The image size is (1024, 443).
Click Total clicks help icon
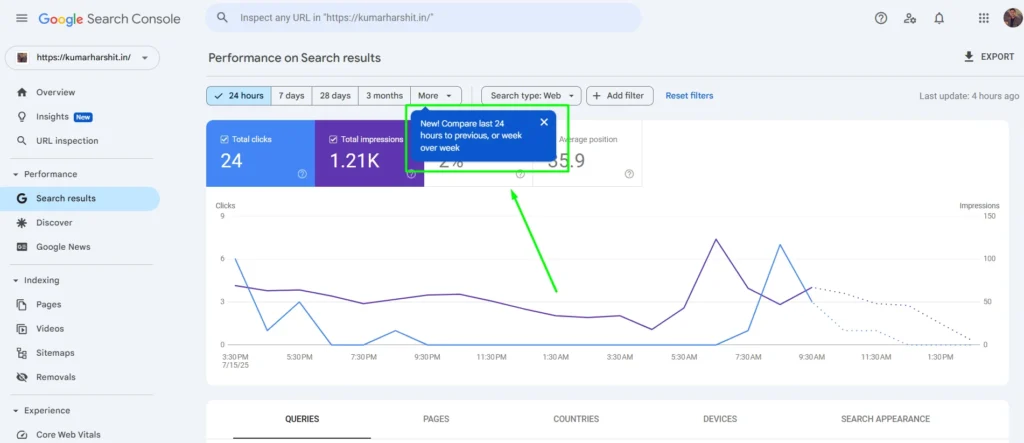pyautogui.click(x=302, y=174)
